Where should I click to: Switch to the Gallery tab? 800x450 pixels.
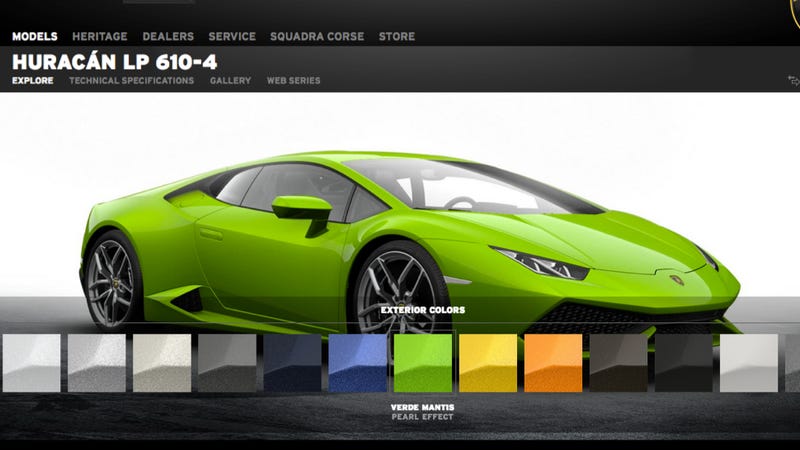point(230,81)
